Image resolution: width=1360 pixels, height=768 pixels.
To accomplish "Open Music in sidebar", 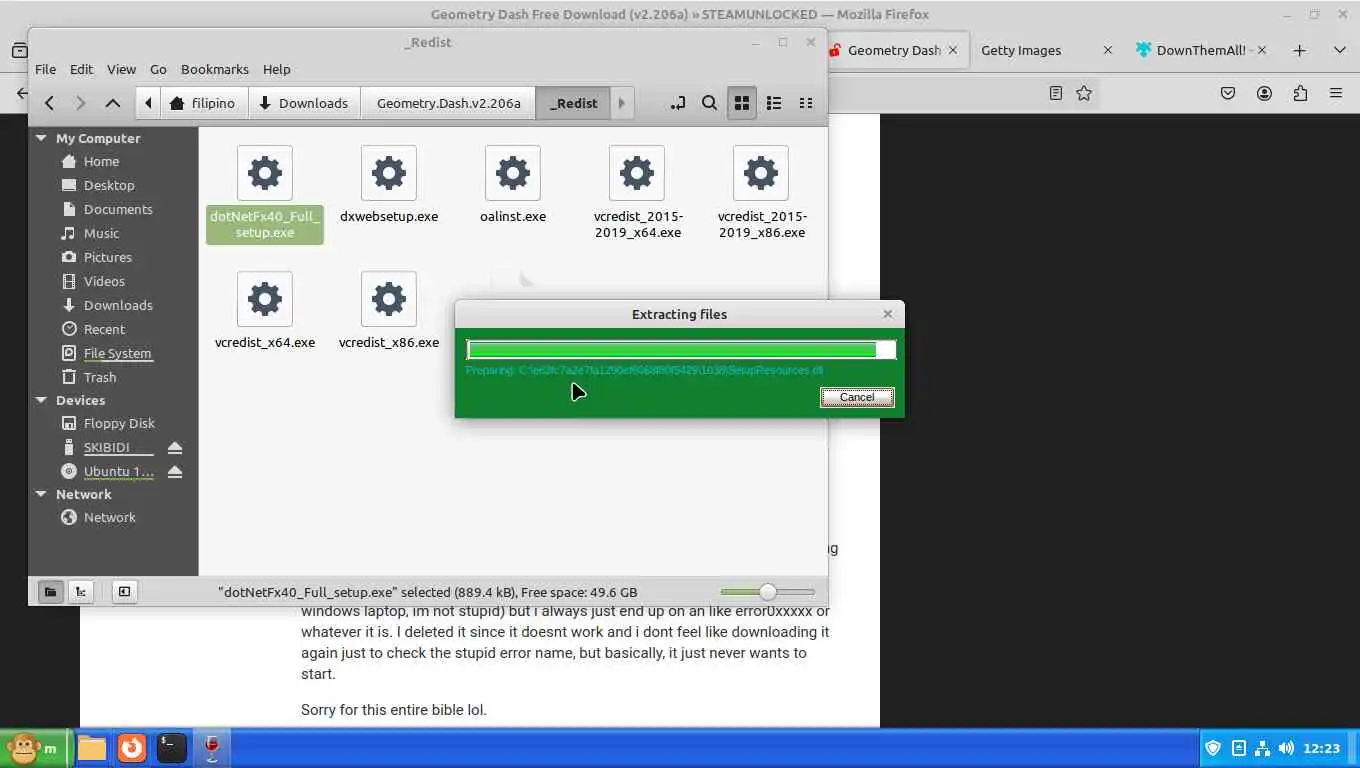I will (x=101, y=233).
